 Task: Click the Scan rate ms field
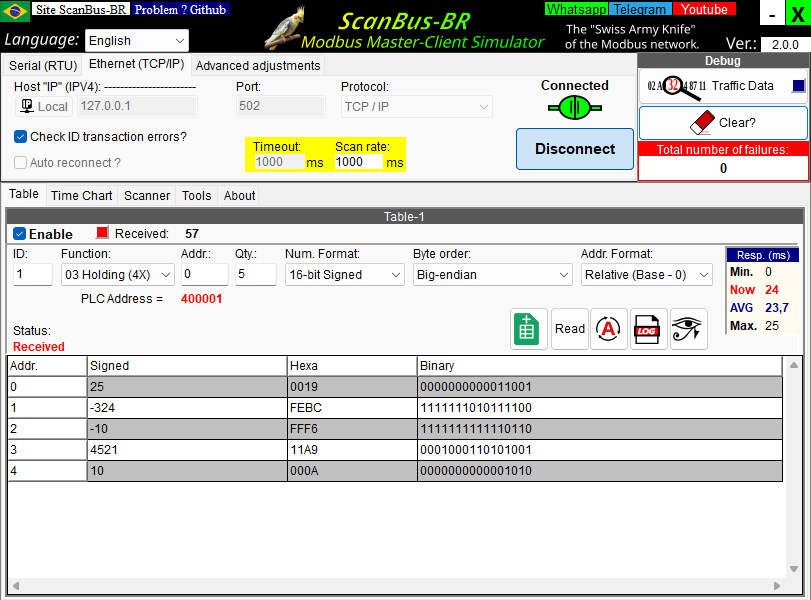[x=359, y=162]
